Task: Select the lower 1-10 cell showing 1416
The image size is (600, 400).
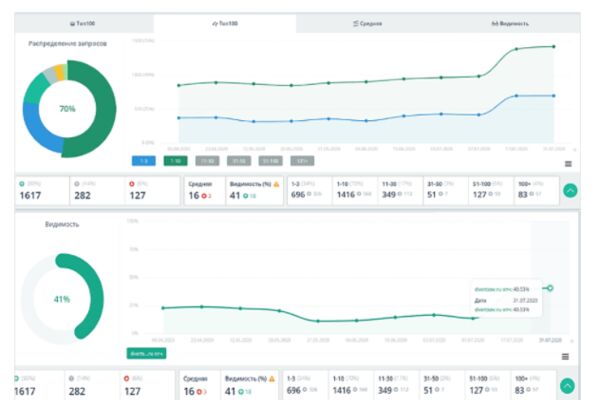Action: [351, 385]
